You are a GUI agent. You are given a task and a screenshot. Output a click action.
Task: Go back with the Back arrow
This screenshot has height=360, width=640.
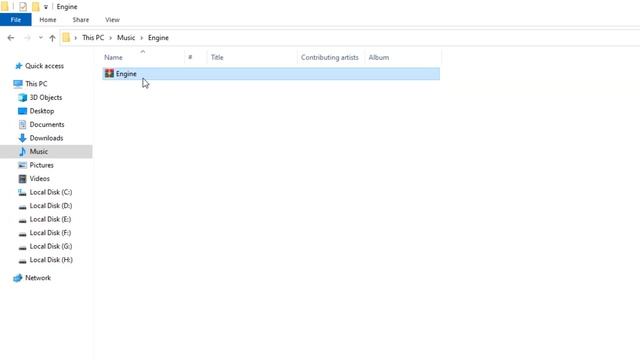(11, 38)
